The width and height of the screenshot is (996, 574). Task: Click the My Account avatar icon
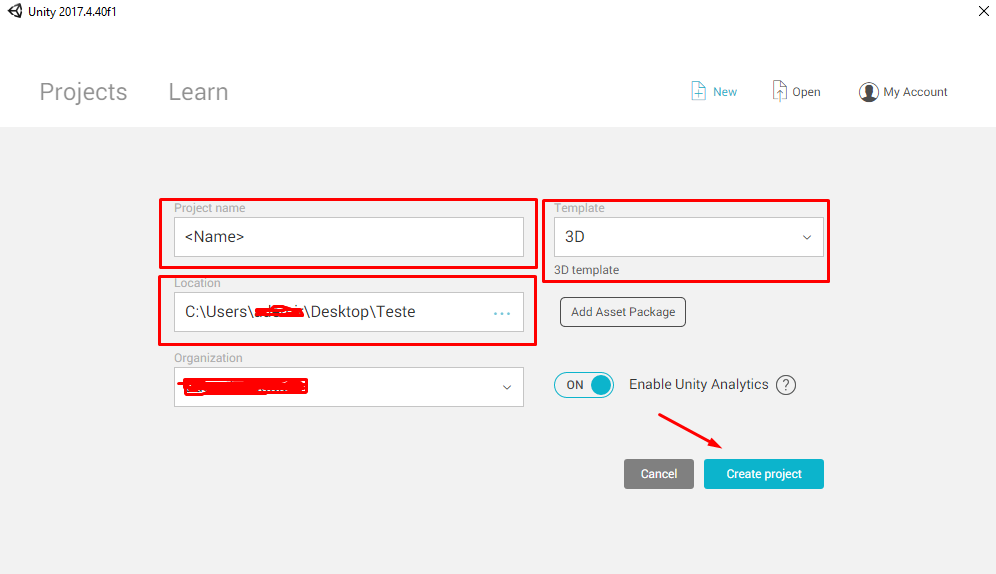(x=868, y=92)
